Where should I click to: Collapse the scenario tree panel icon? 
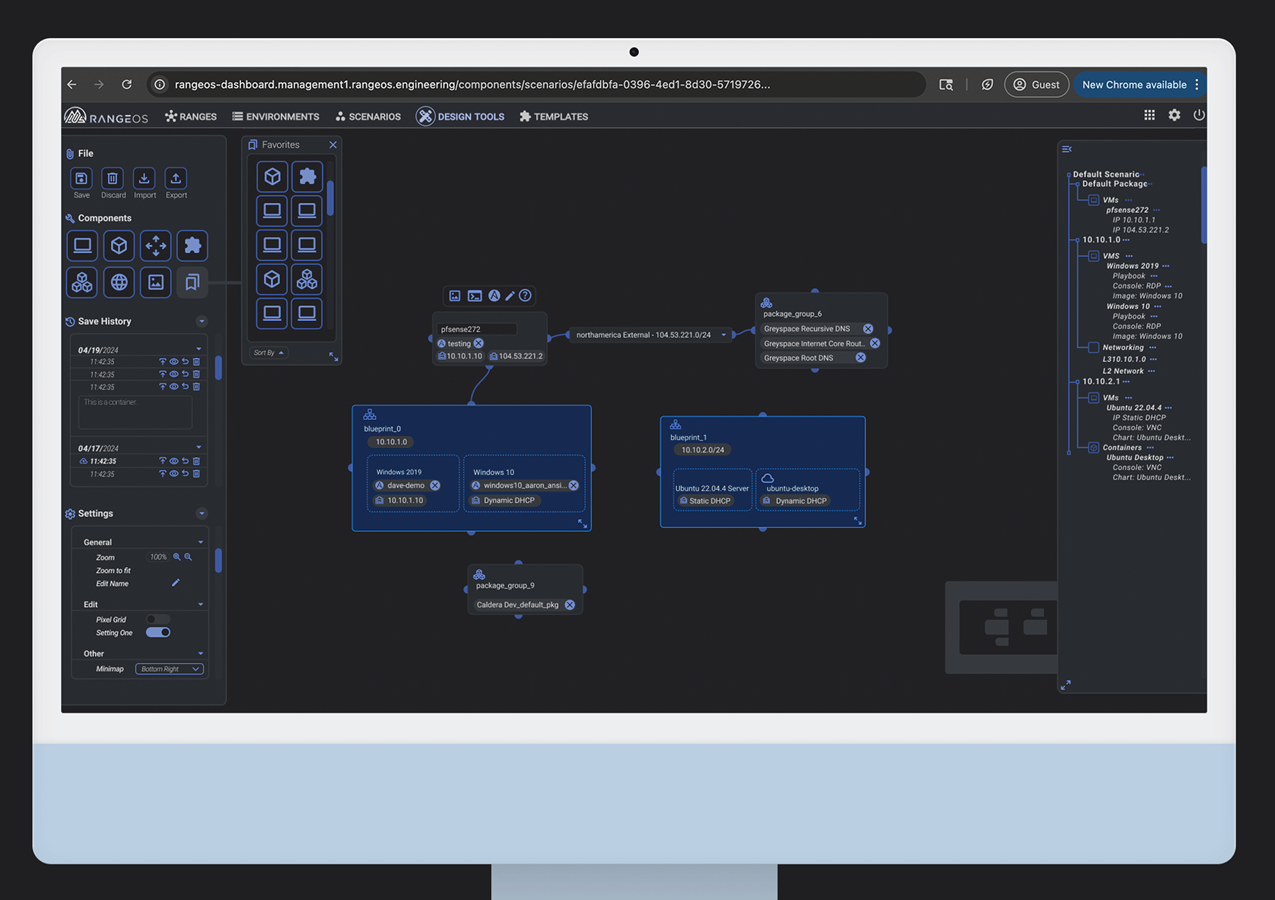pyautogui.click(x=1067, y=149)
